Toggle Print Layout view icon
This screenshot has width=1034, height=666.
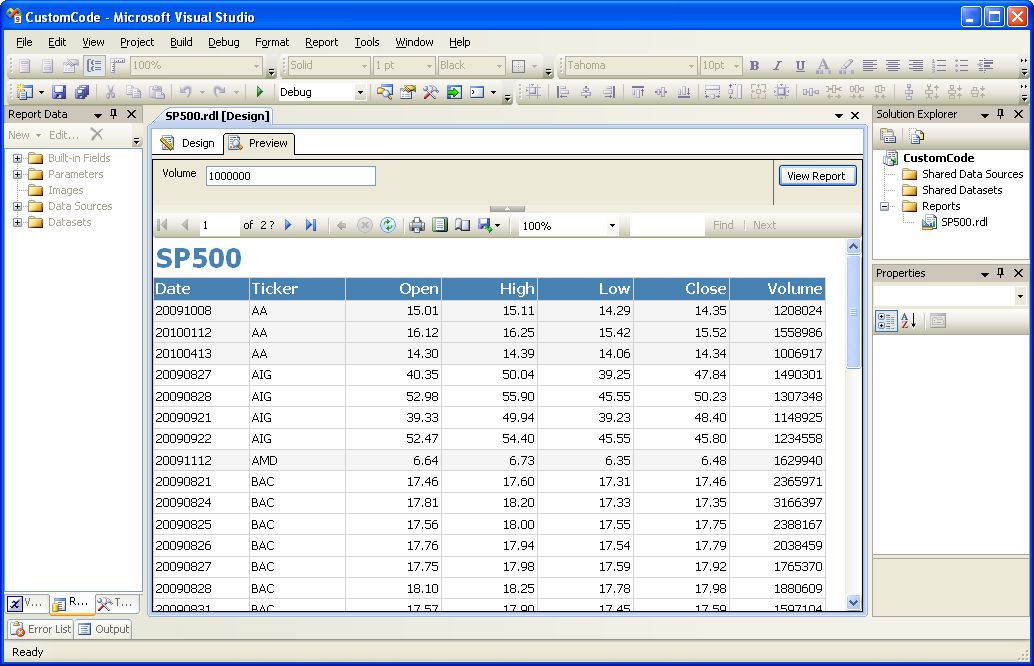click(440, 225)
